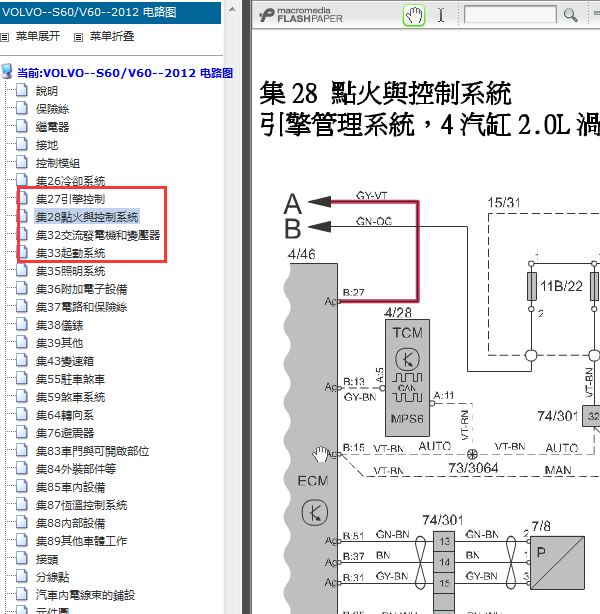The height and width of the screenshot is (614, 600).
Task: Click the page icon beside 接地
Action: point(22,144)
